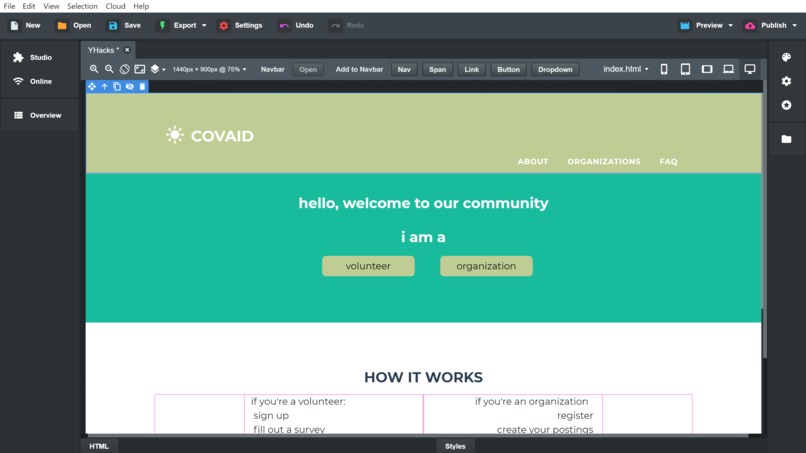Open the options gear panel on right sidebar
Image resolution: width=806 pixels, height=453 pixels.
(786, 81)
